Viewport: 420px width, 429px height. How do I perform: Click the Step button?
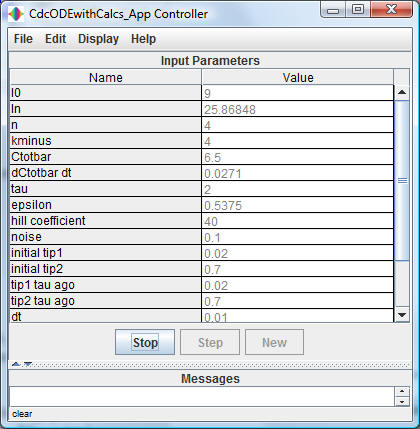tap(210, 342)
